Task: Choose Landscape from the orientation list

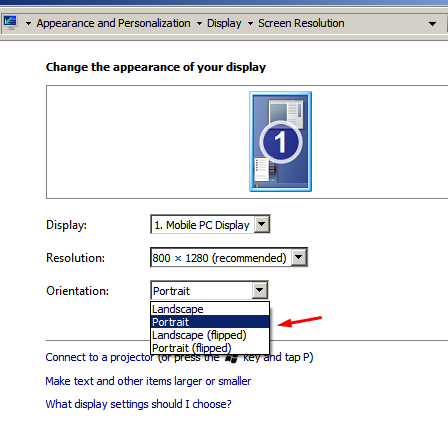Action: pyautogui.click(x=210, y=309)
